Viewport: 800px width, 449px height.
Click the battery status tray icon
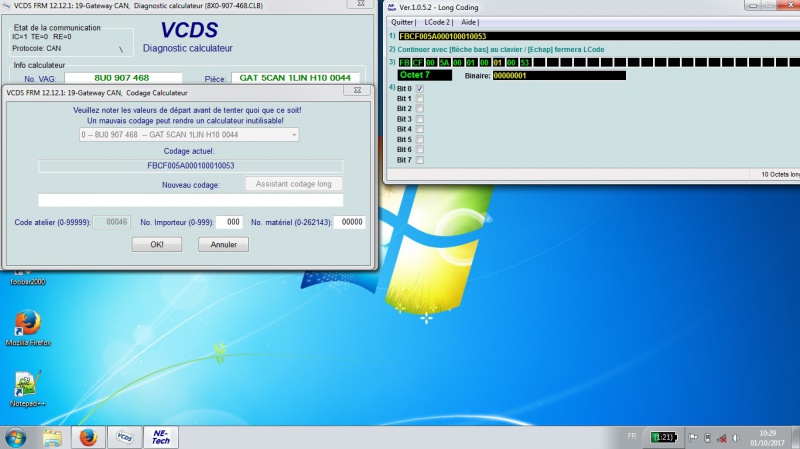tap(662, 437)
